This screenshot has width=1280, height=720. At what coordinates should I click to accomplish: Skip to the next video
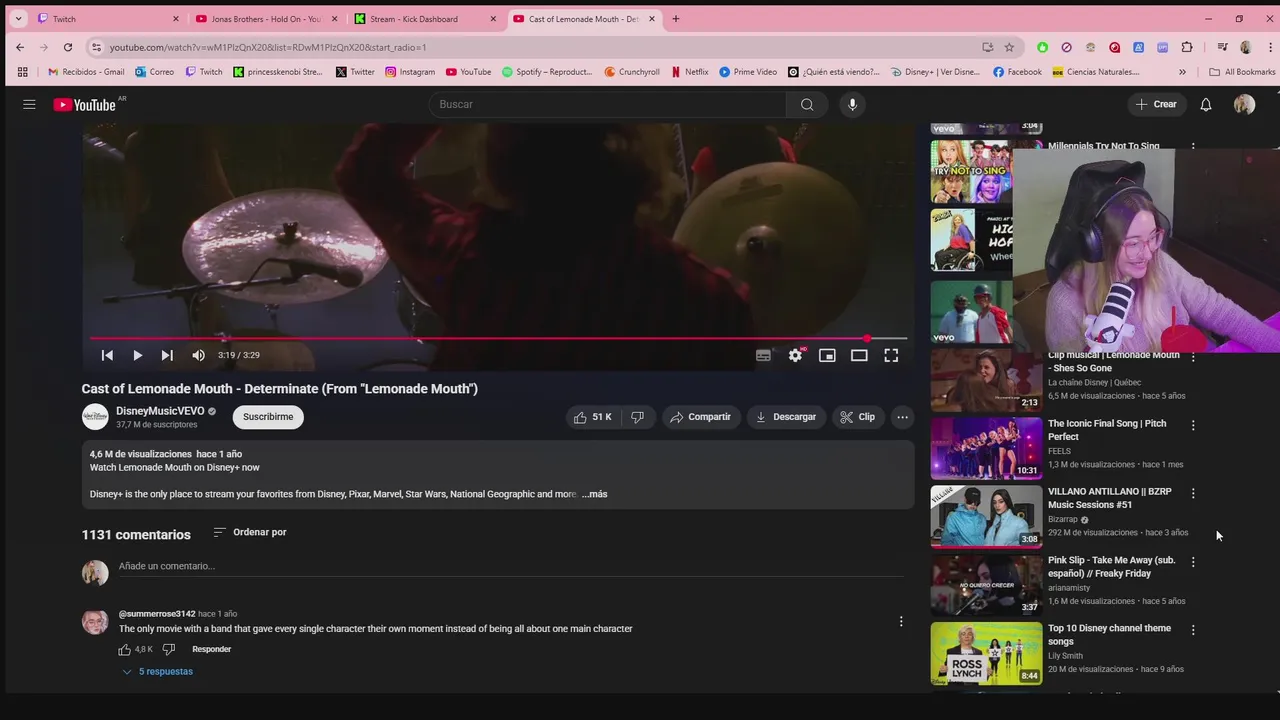tap(167, 355)
